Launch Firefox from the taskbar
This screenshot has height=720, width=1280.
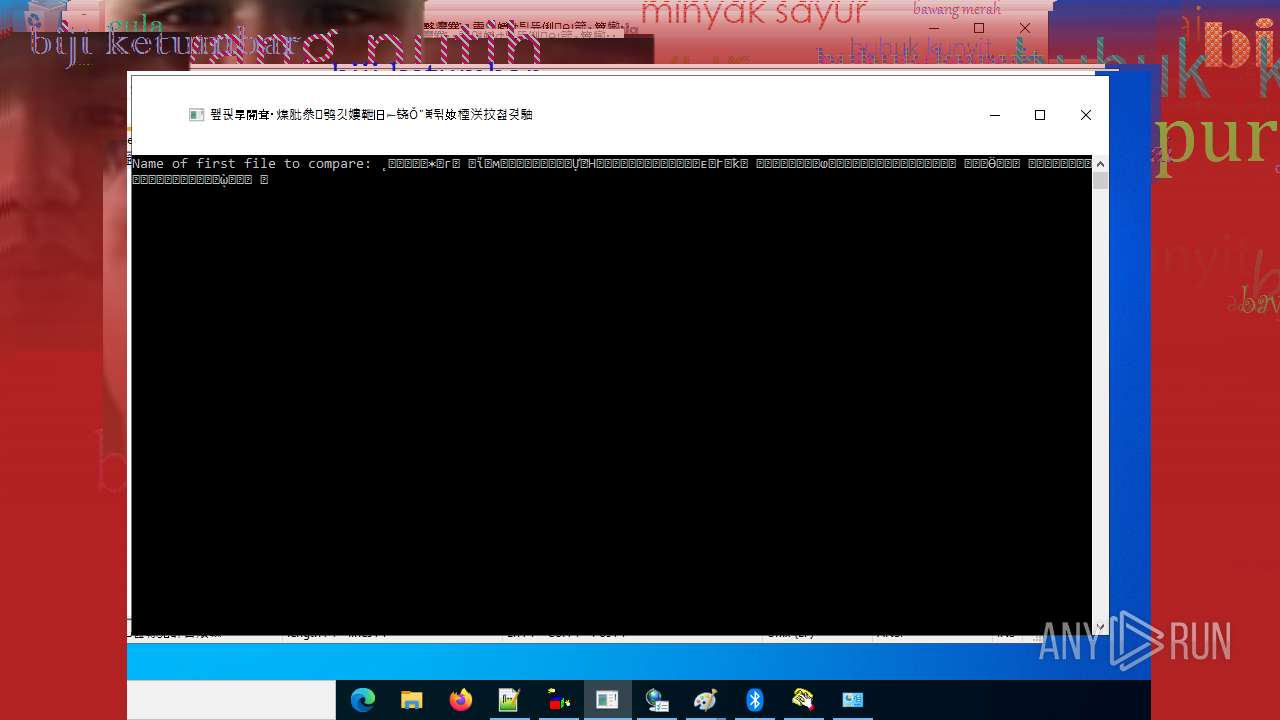coord(460,700)
